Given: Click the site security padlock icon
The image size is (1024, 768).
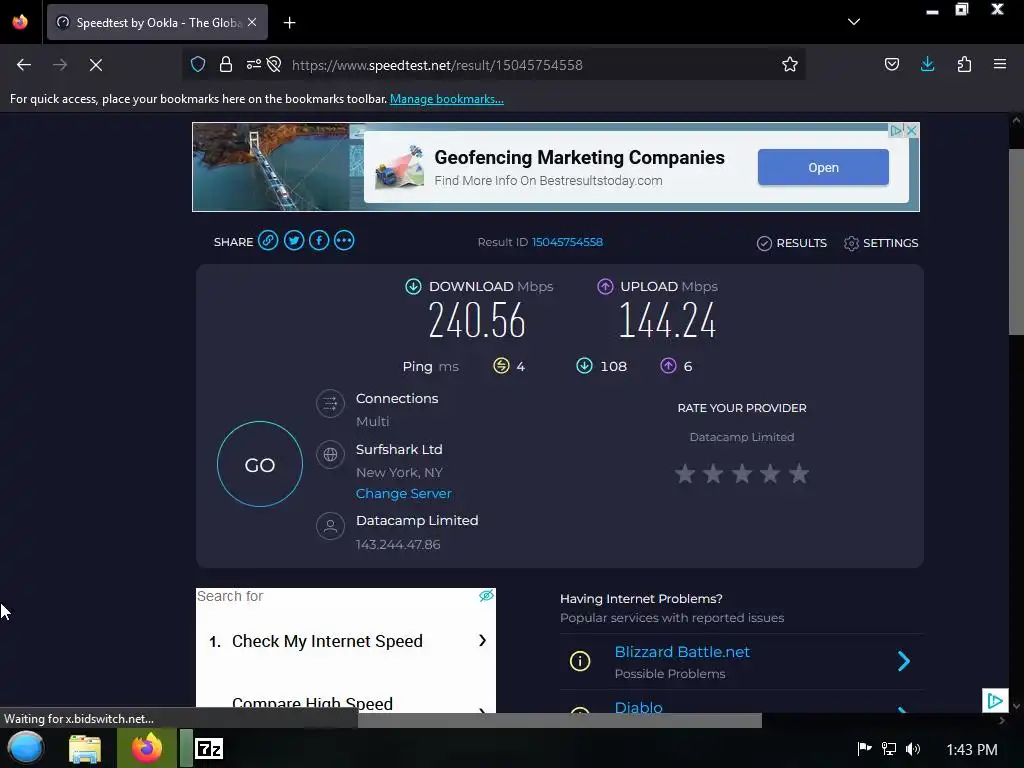Looking at the screenshot, I should (x=226, y=64).
